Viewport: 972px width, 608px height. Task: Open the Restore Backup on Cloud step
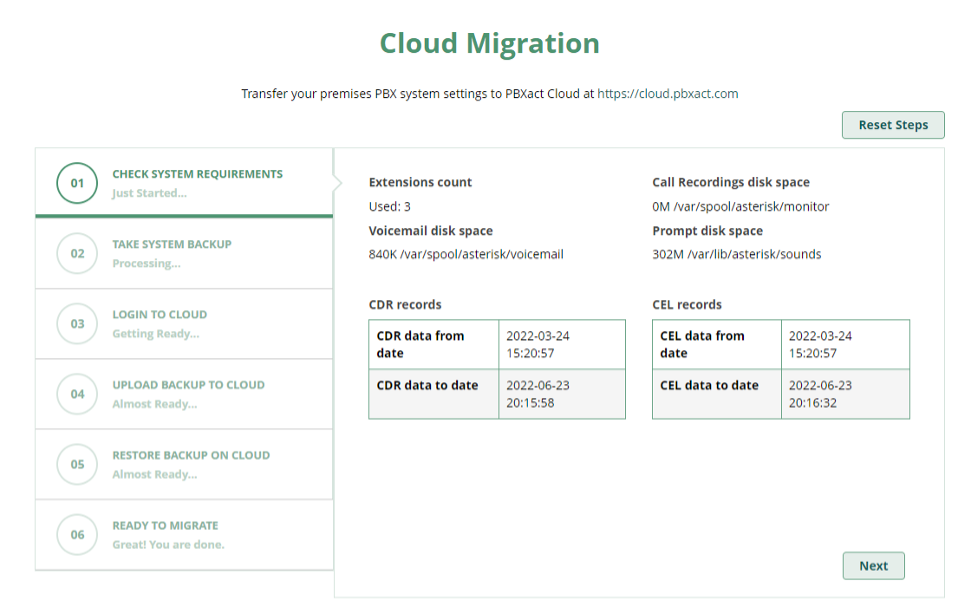pyautogui.click(x=184, y=464)
